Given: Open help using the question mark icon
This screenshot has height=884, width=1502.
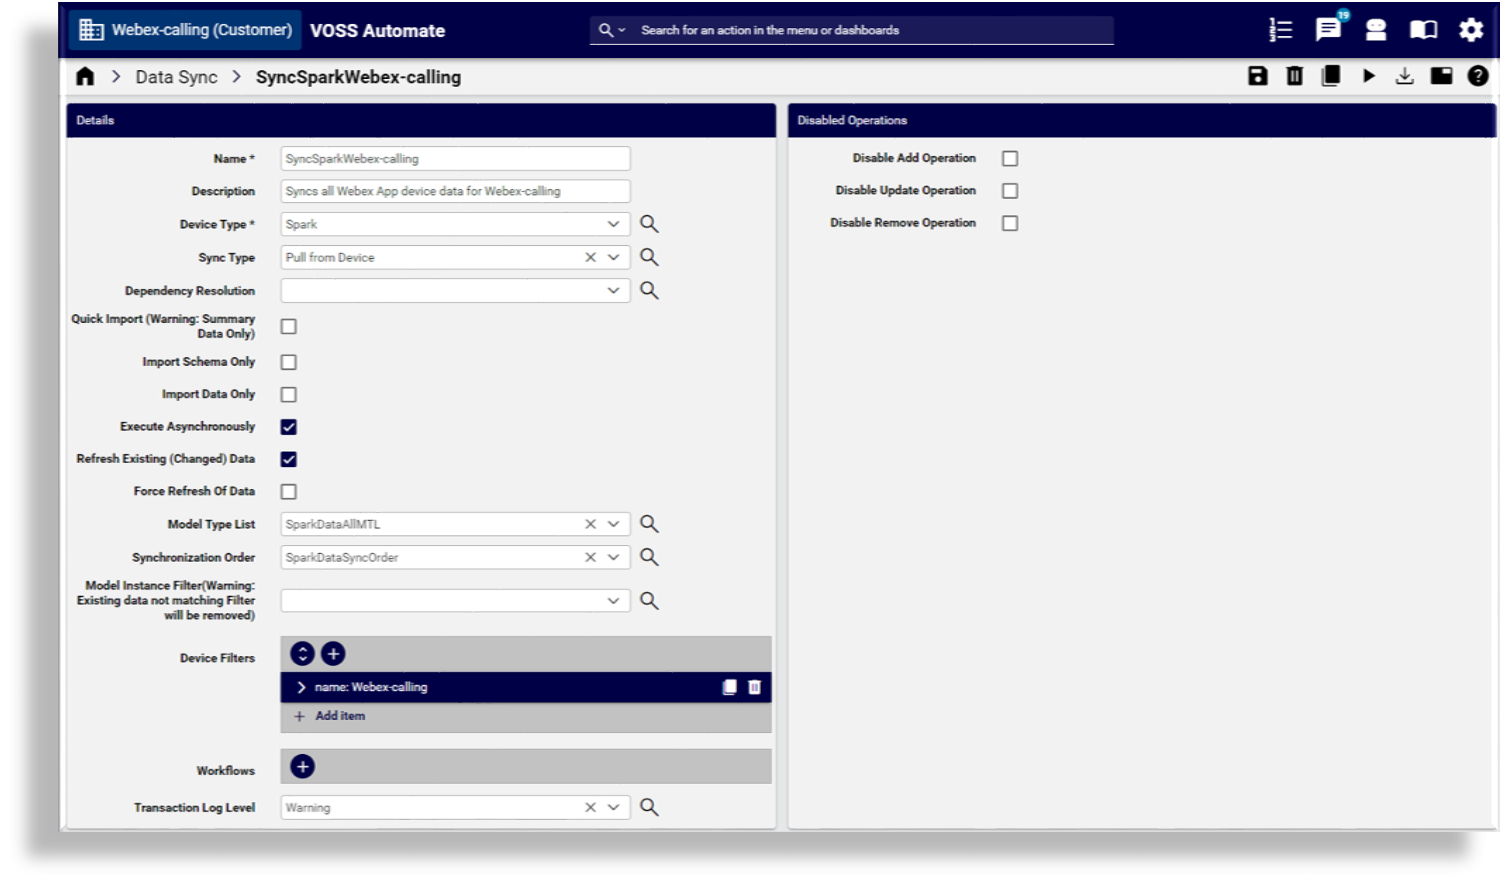Looking at the screenshot, I should click(1478, 75).
